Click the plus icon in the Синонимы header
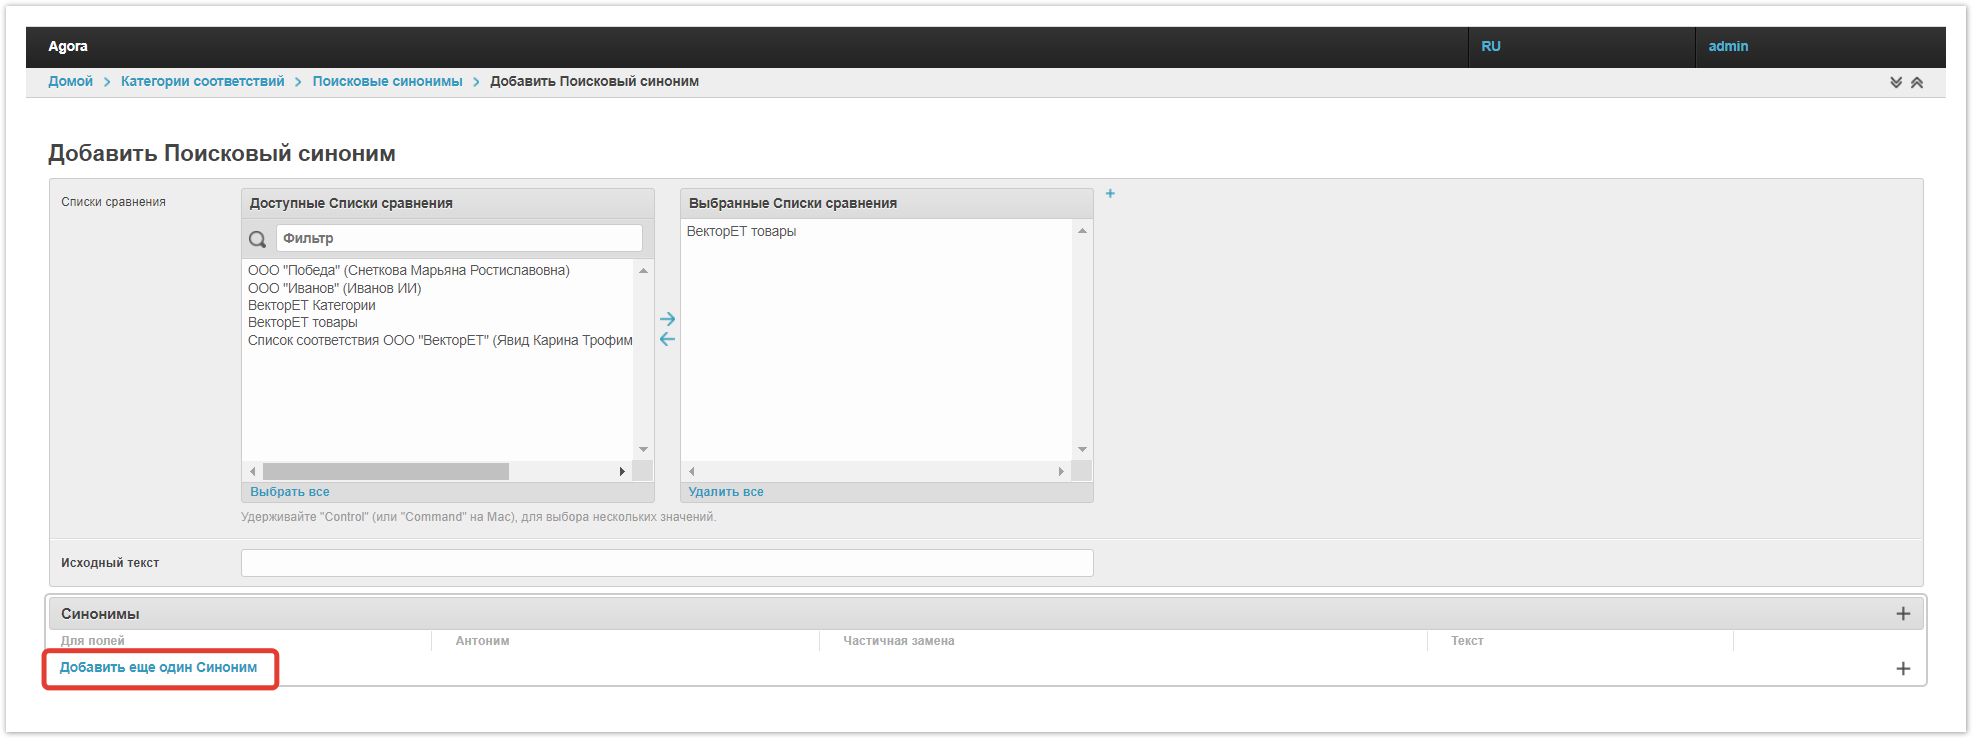 click(1903, 614)
